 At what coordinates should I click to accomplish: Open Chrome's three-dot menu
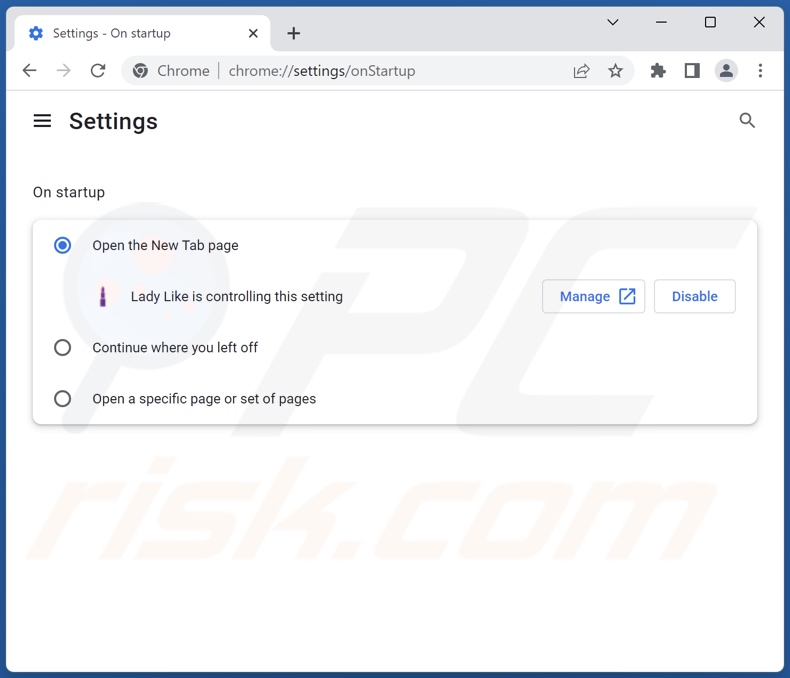coord(760,71)
